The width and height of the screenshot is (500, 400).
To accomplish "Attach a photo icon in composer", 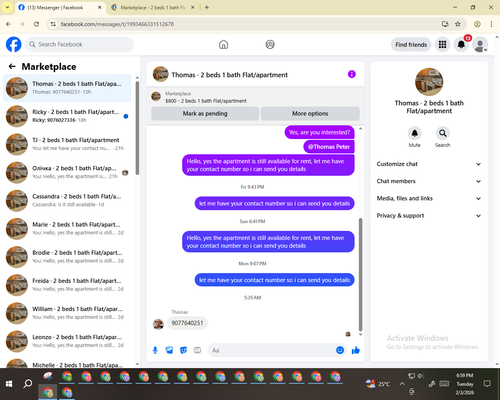I will coord(169,350).
